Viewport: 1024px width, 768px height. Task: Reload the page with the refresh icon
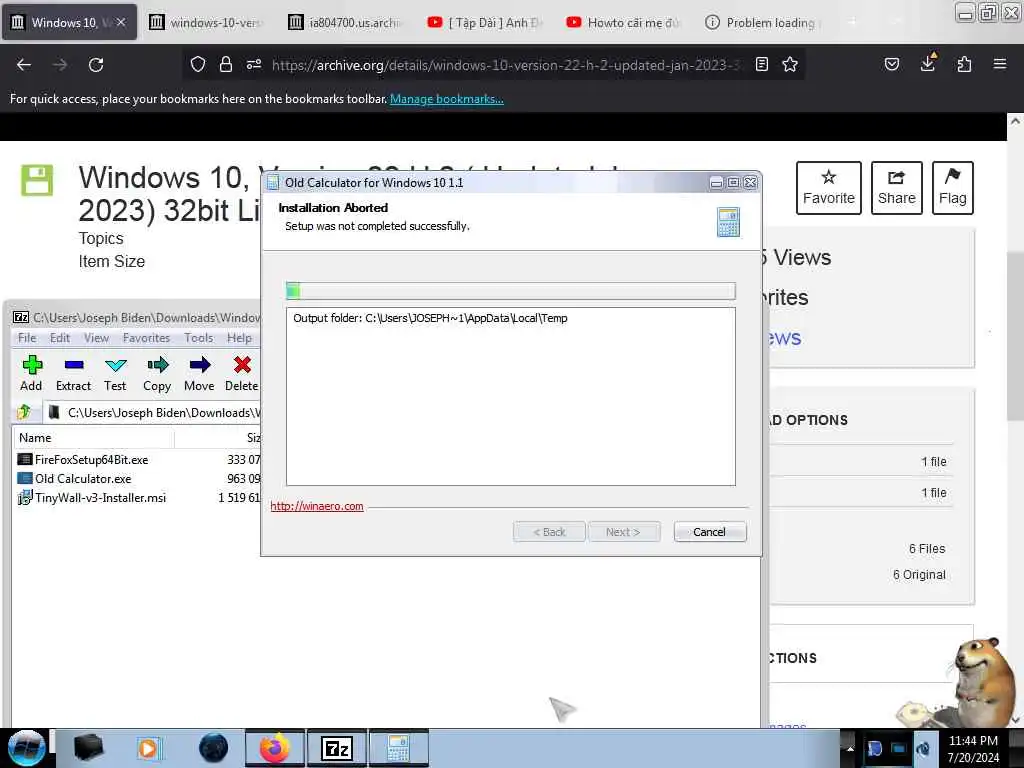96,65
